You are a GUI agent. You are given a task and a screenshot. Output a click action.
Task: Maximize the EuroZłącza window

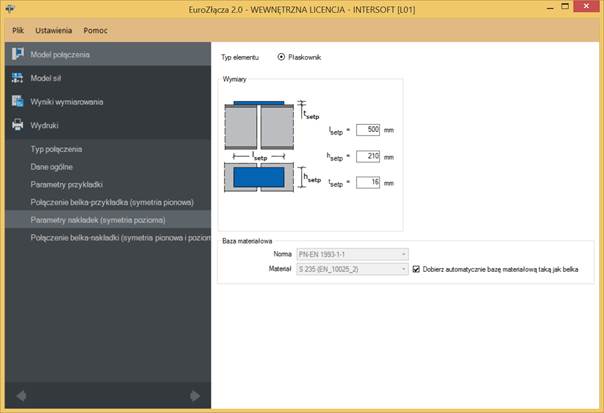tap(565, 6)
